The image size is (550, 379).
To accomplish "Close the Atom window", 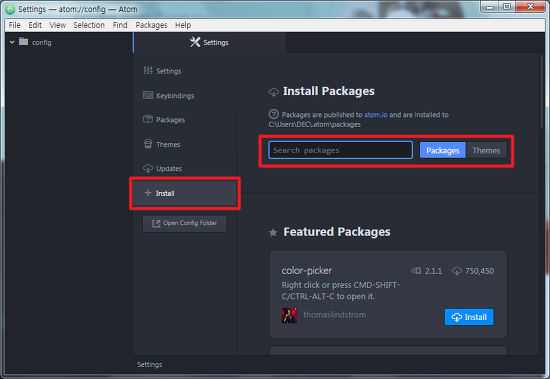I will click(x=530, y=7).
